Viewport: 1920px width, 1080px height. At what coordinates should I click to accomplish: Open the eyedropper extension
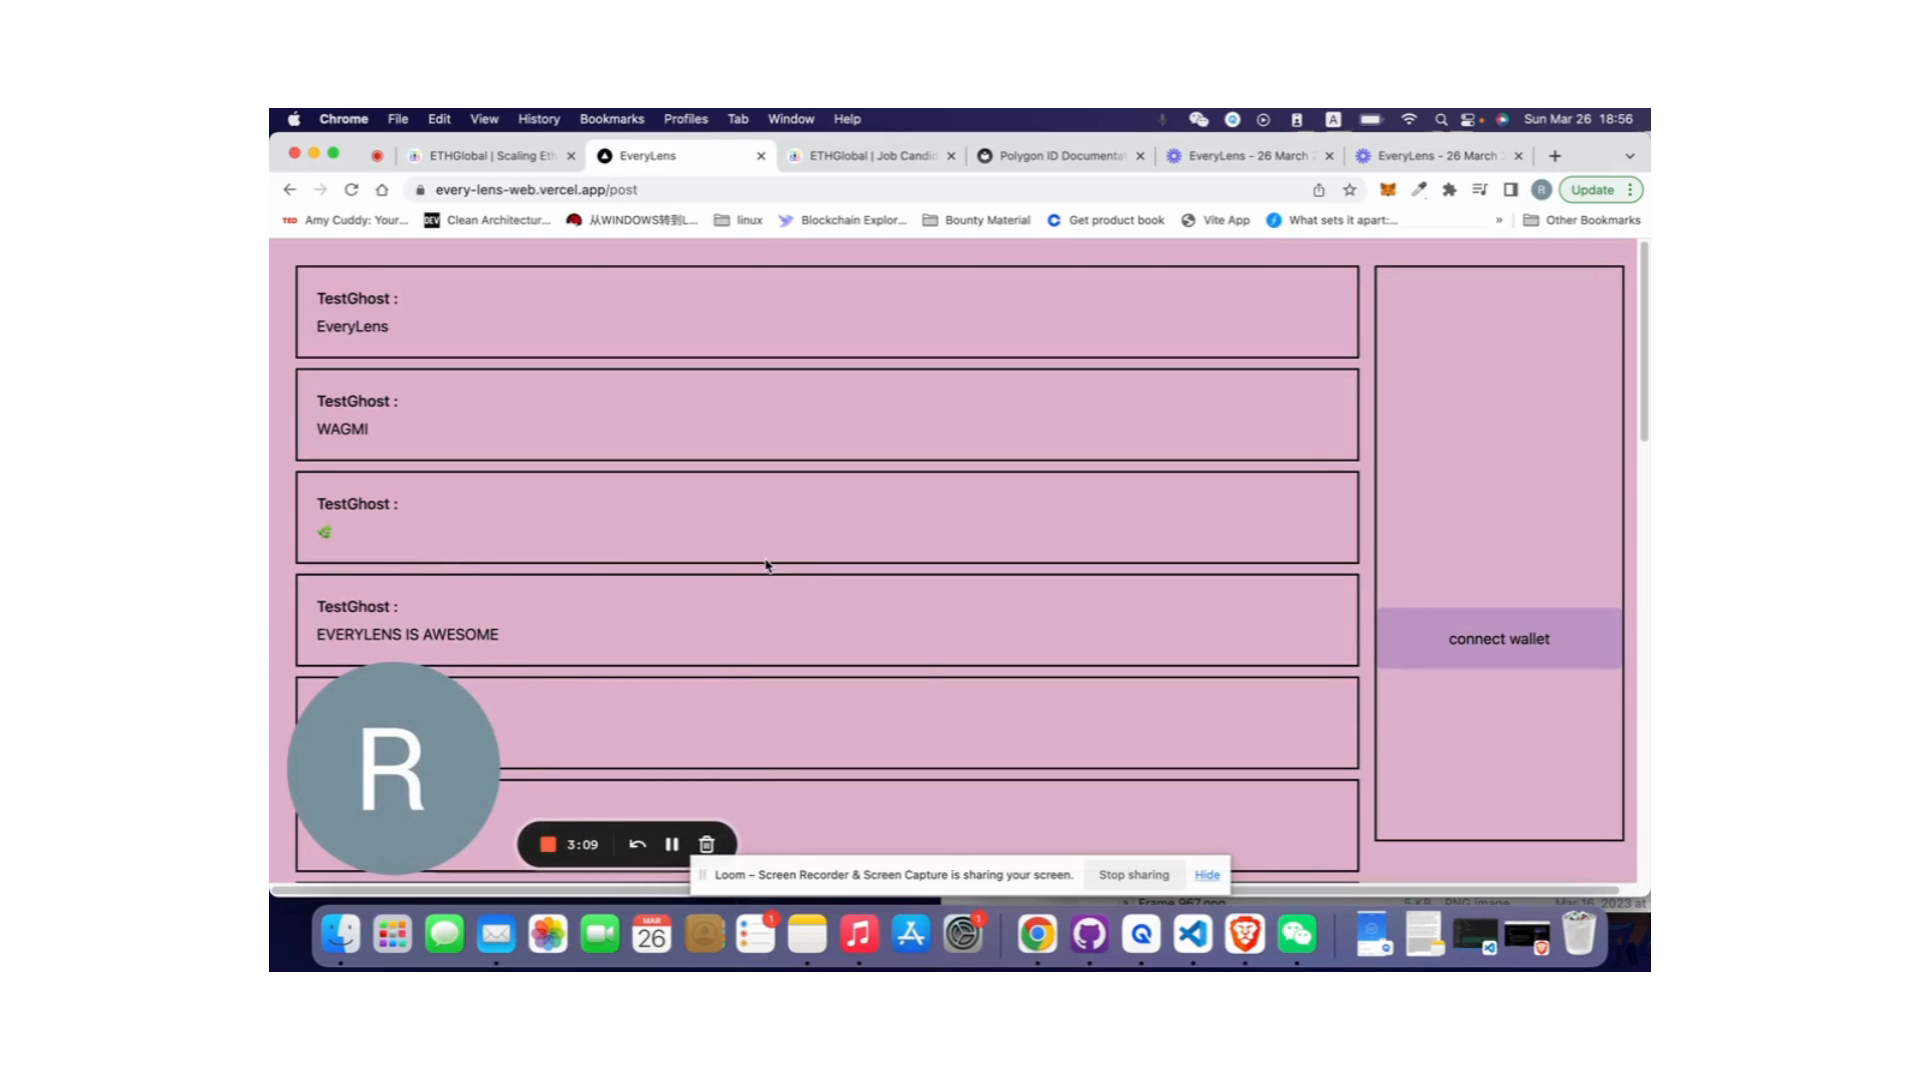point(1419,189)
